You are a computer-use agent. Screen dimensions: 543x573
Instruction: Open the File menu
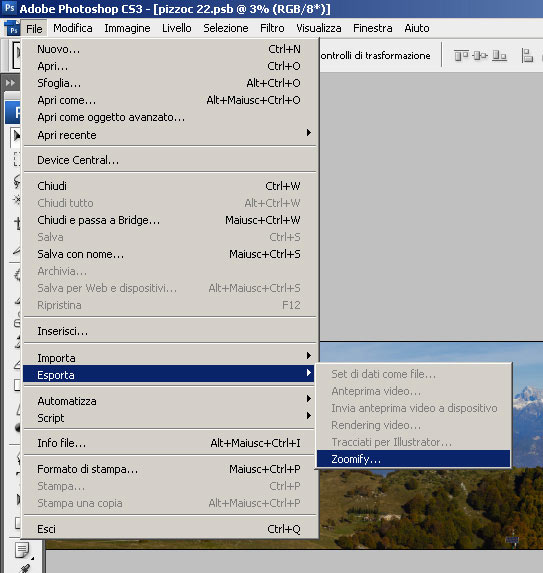tap(34, 29)
